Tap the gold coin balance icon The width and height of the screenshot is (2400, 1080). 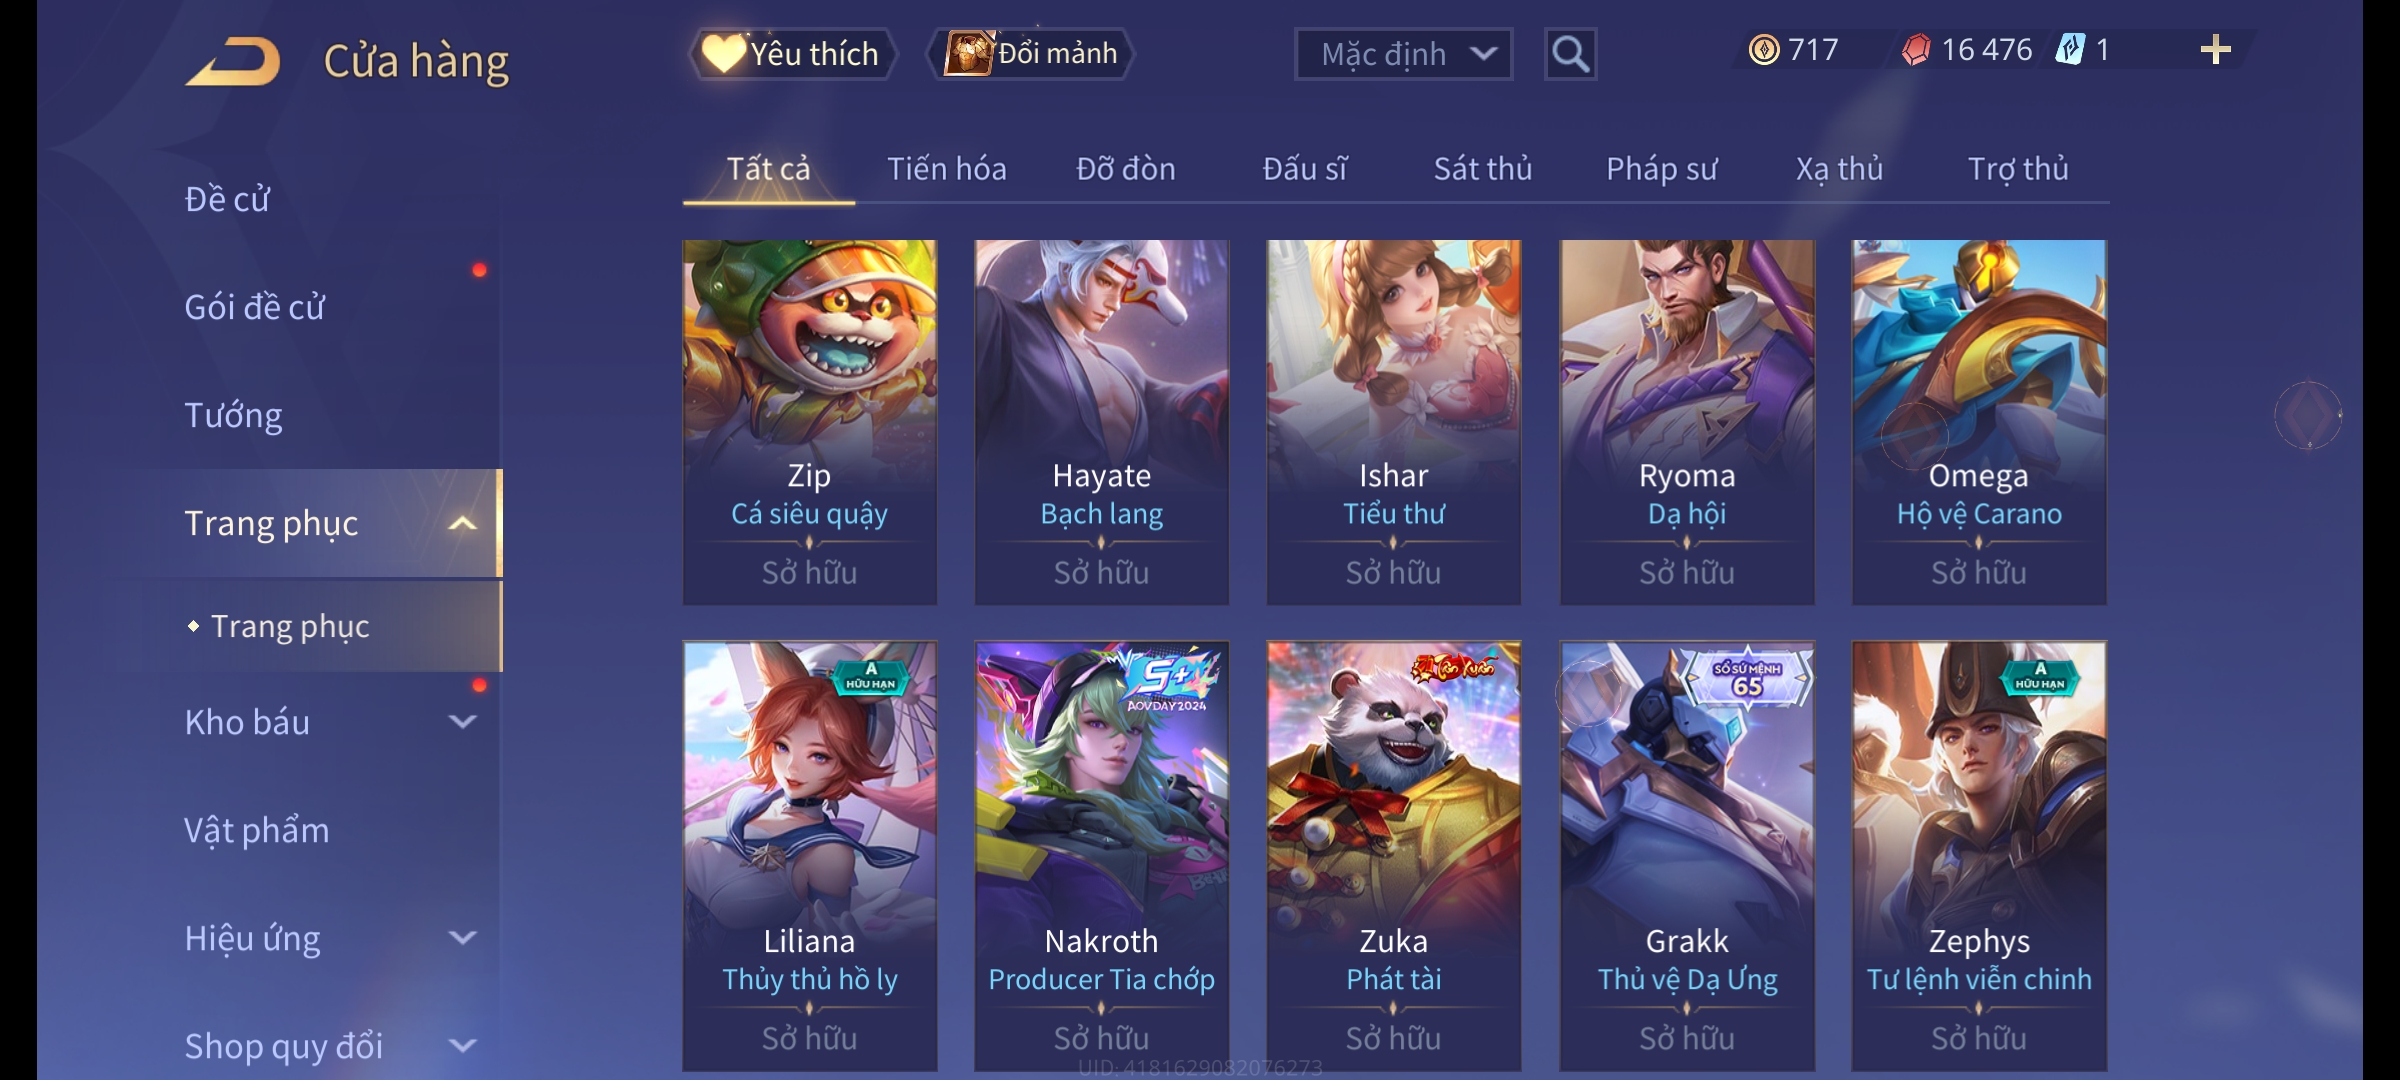[x=1764, y=49]
